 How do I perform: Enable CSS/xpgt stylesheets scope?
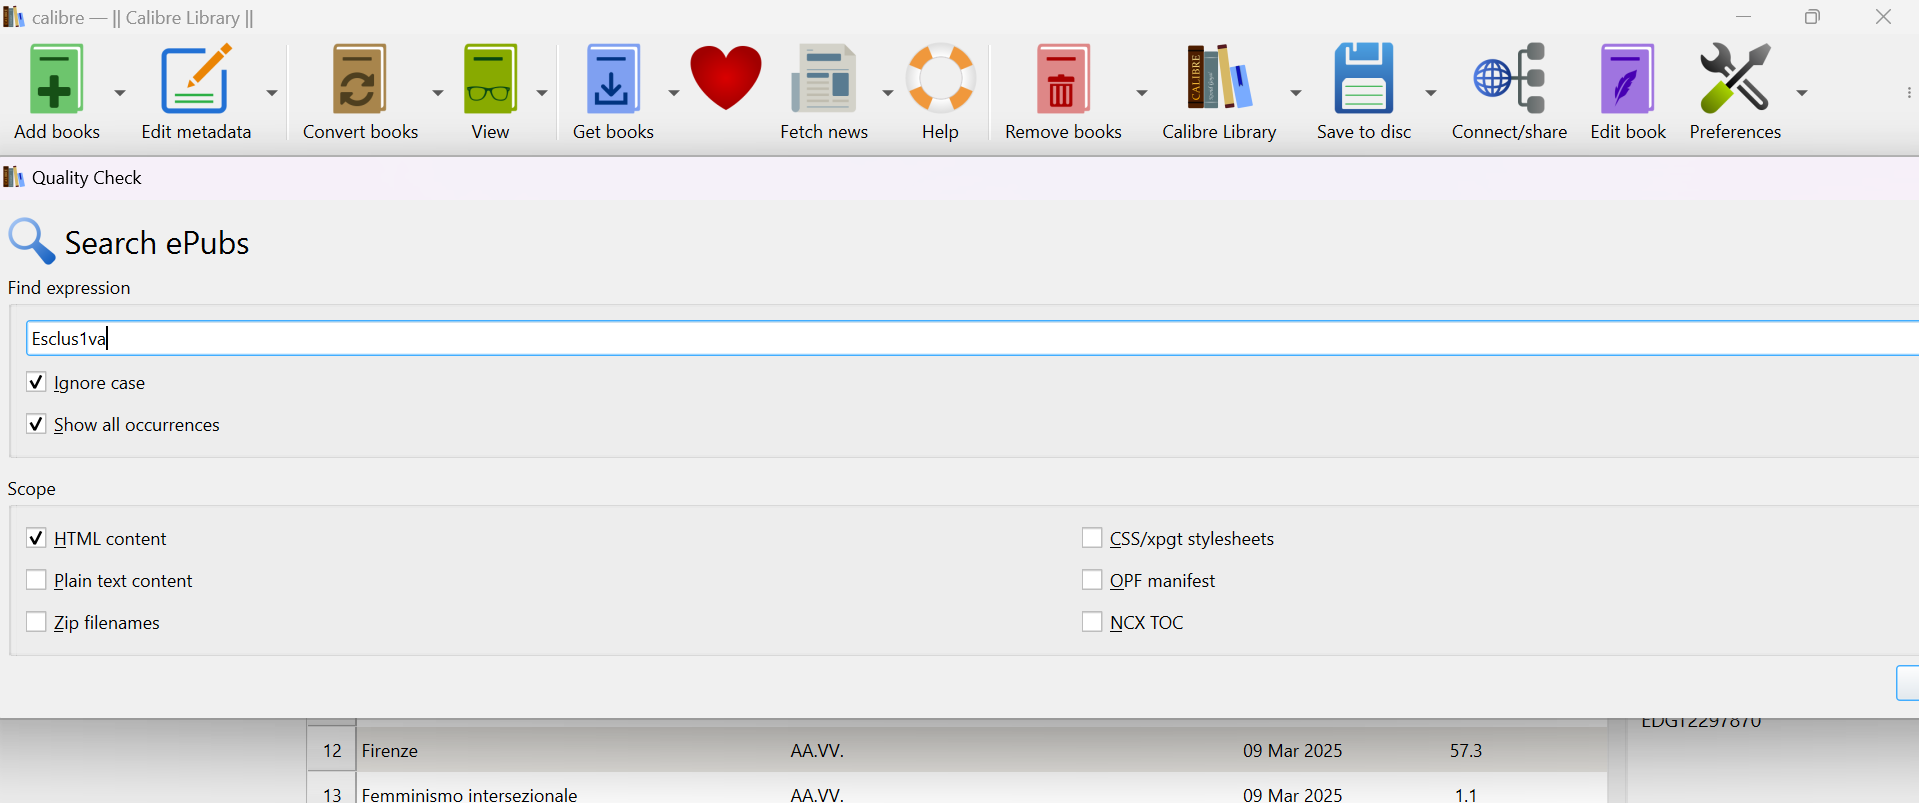pyautogui.click(x=1092, y=538)
